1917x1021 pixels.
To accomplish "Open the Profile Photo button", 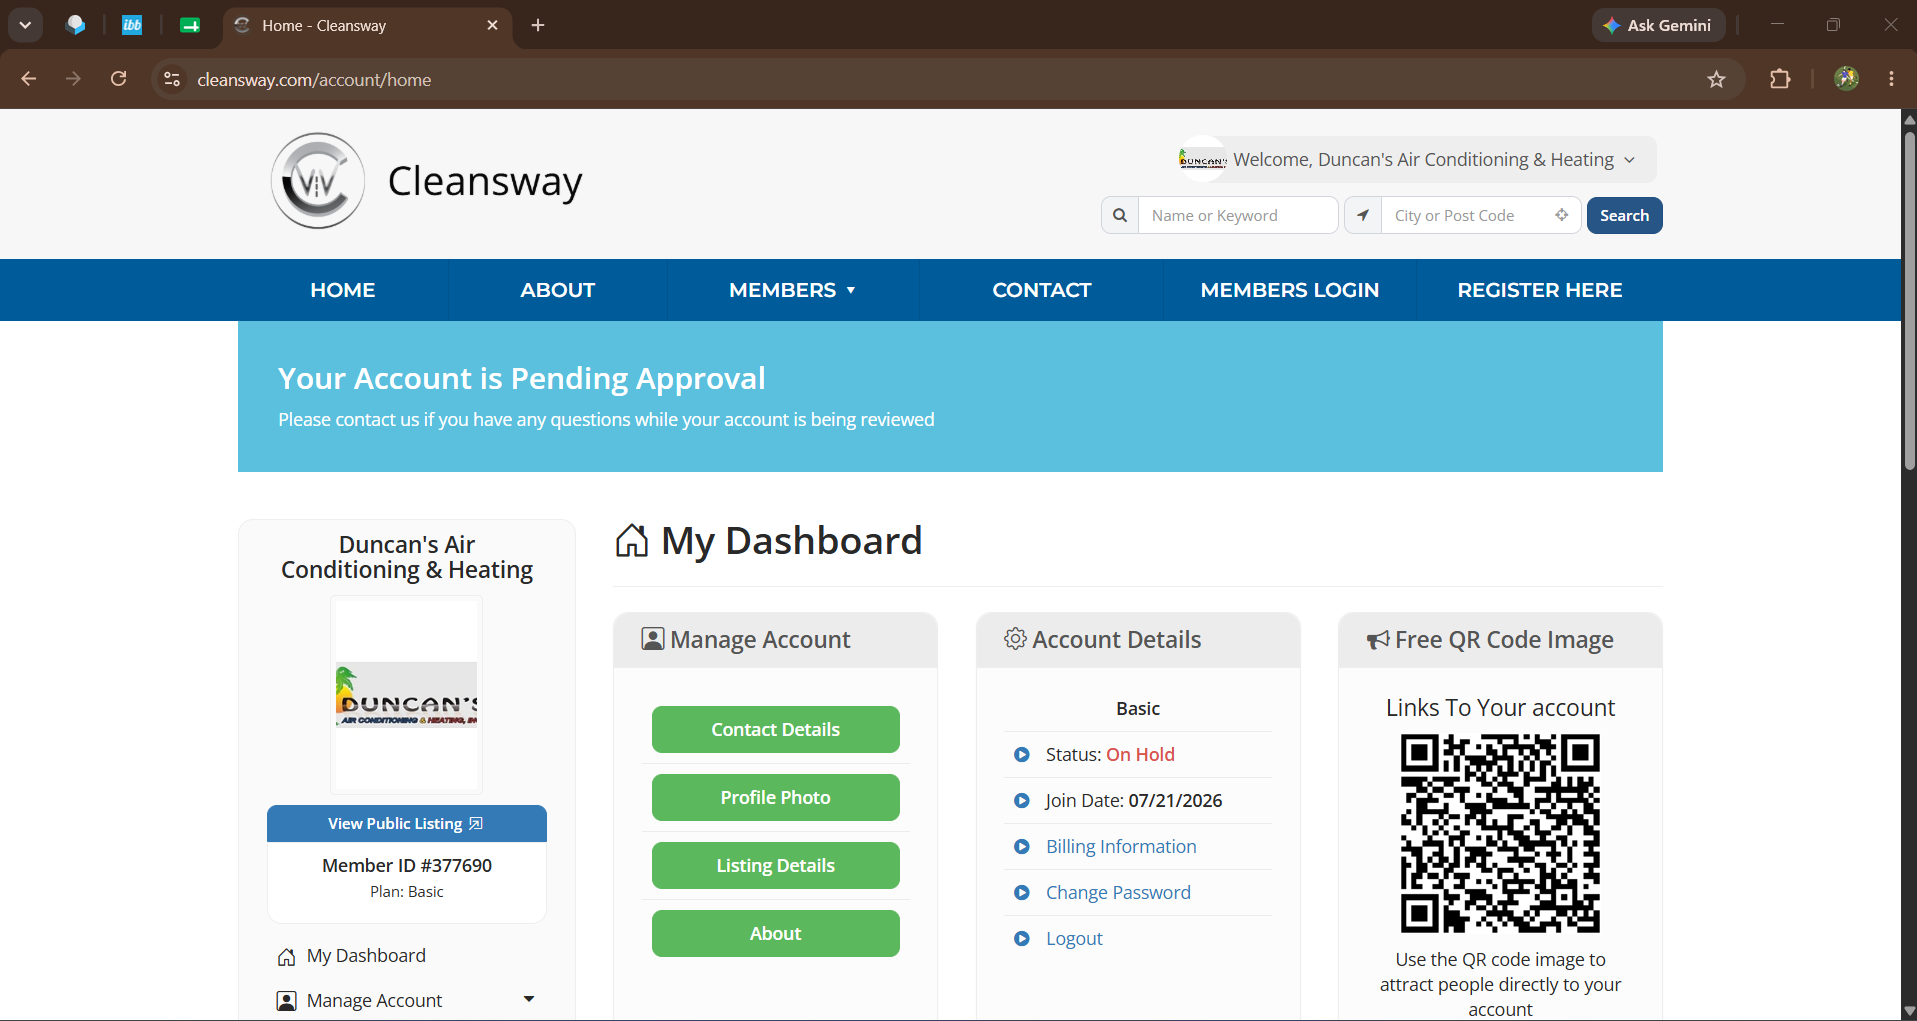I will click(x=776, y=797).
